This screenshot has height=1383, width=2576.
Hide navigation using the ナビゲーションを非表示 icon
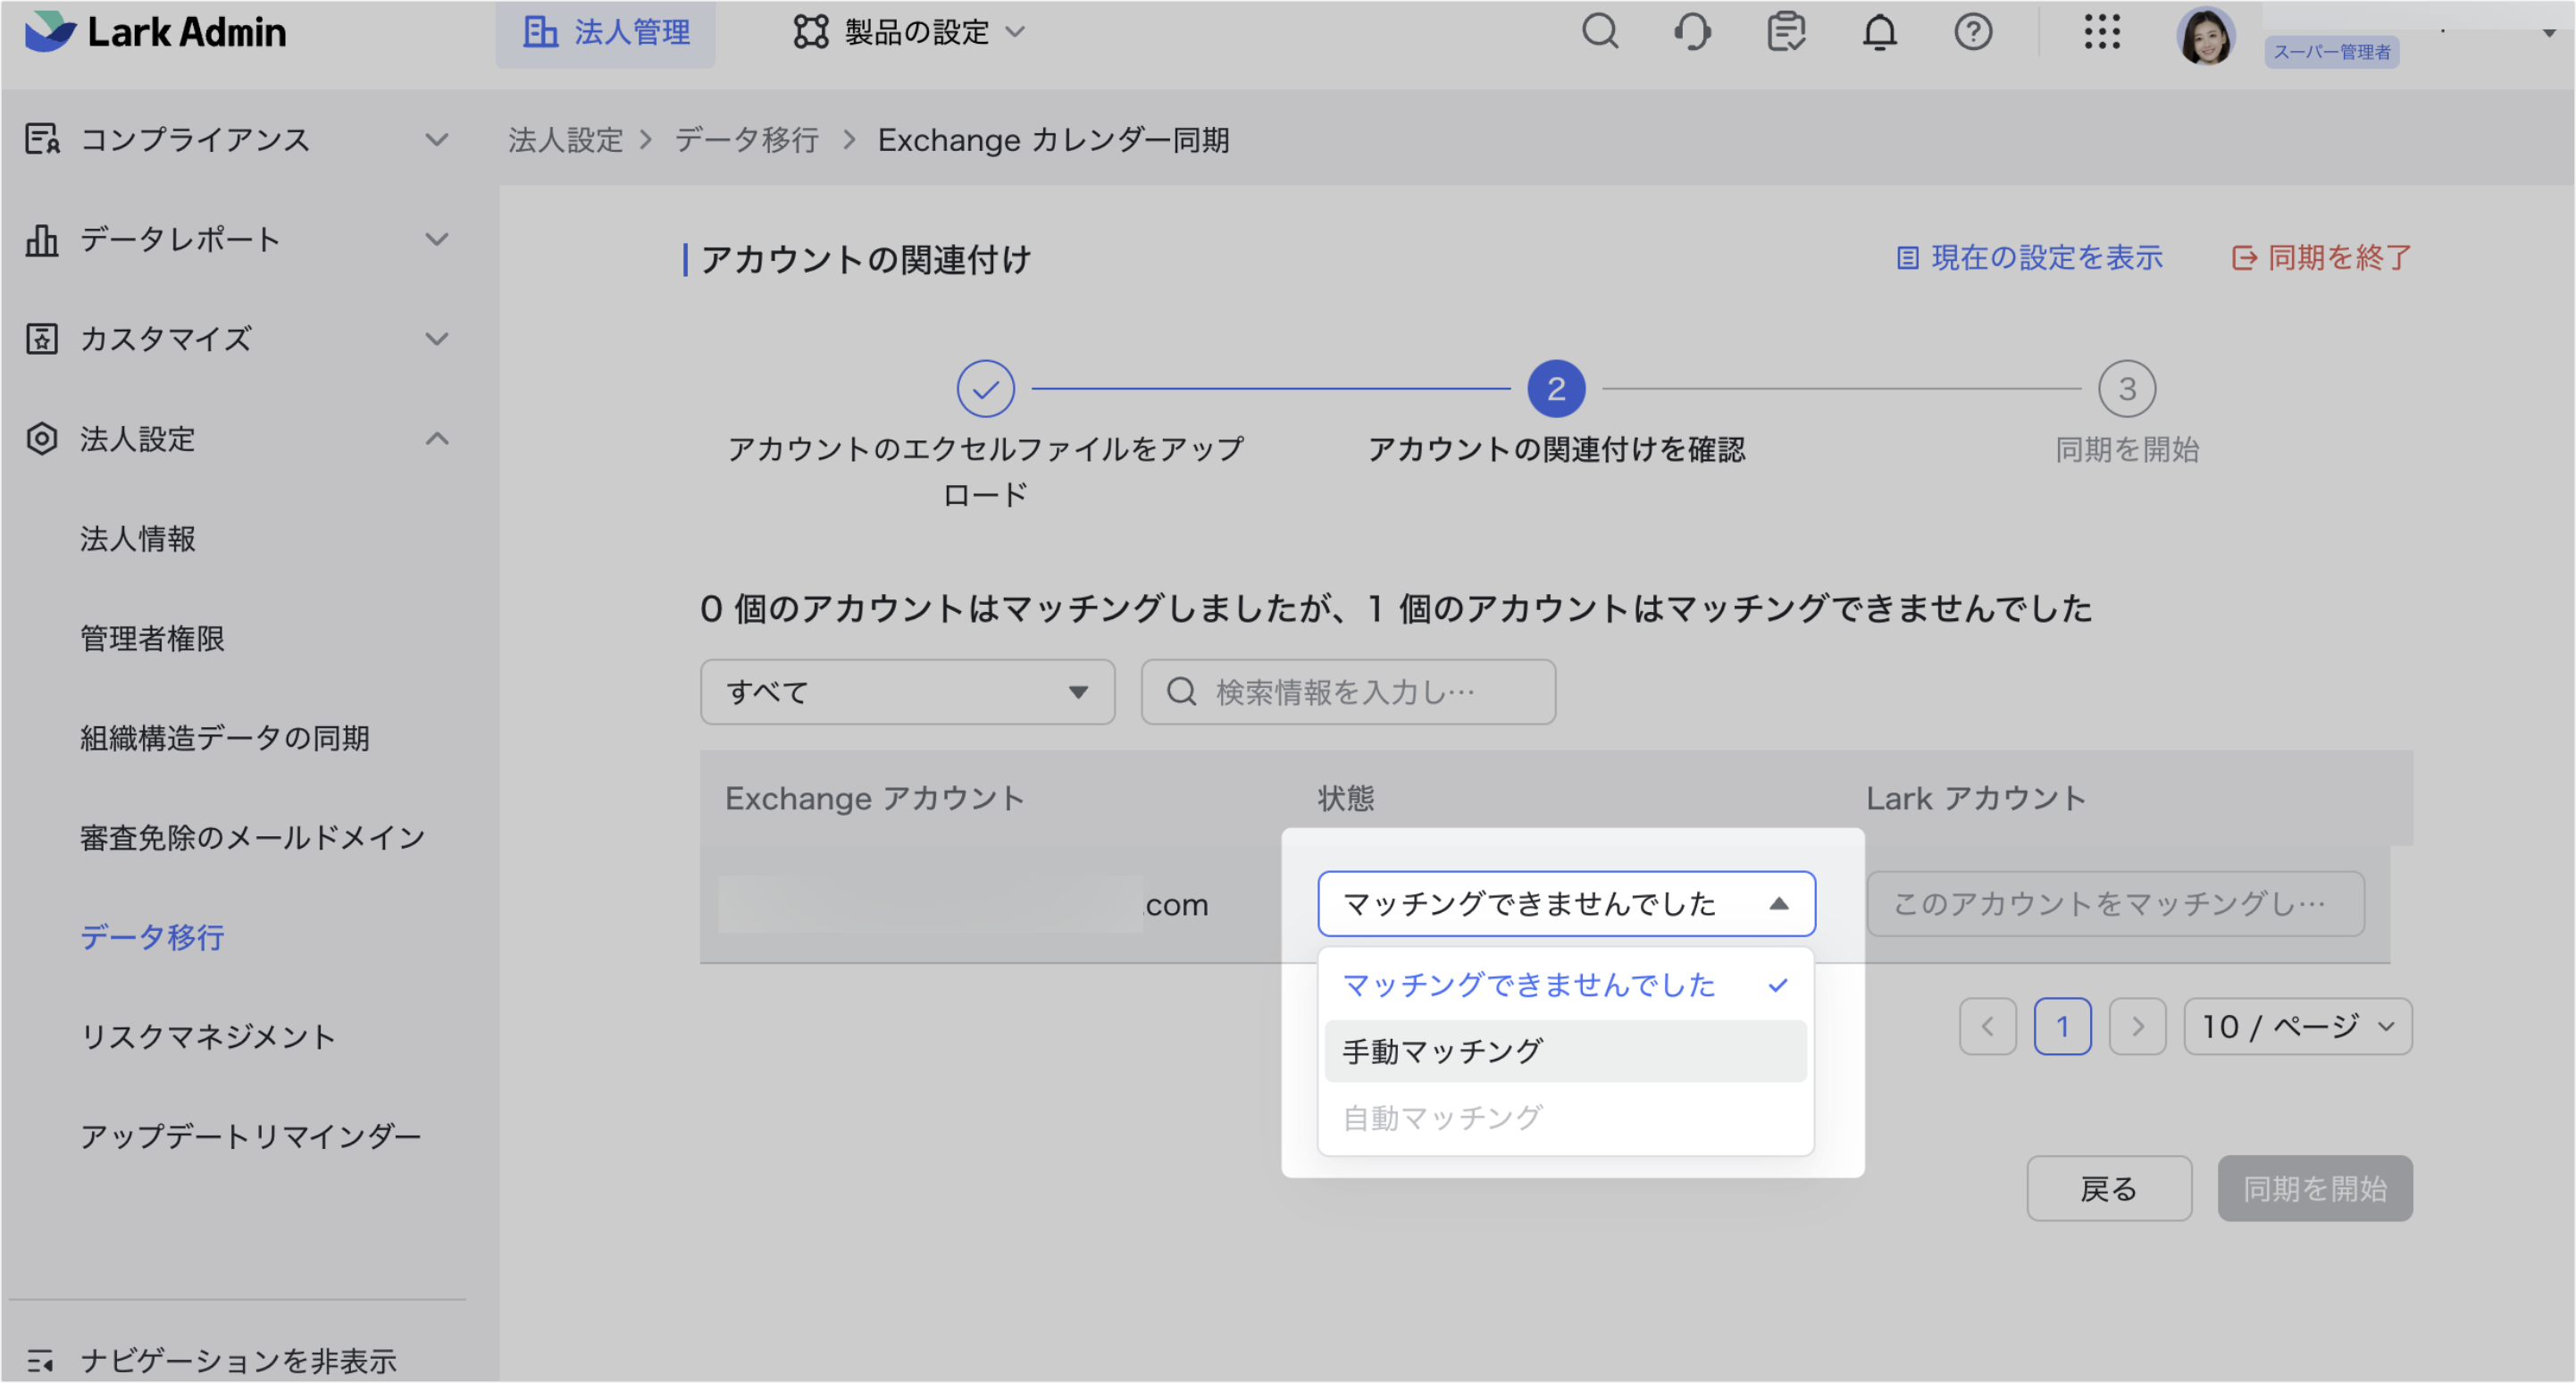coord(42,1360)
